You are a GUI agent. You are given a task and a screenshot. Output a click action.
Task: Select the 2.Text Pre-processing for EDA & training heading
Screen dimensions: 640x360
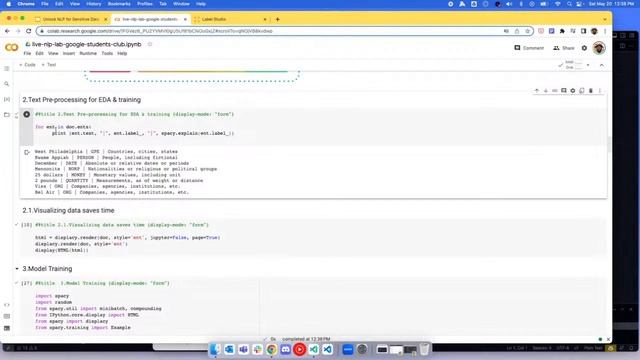[x=82, y=100]
